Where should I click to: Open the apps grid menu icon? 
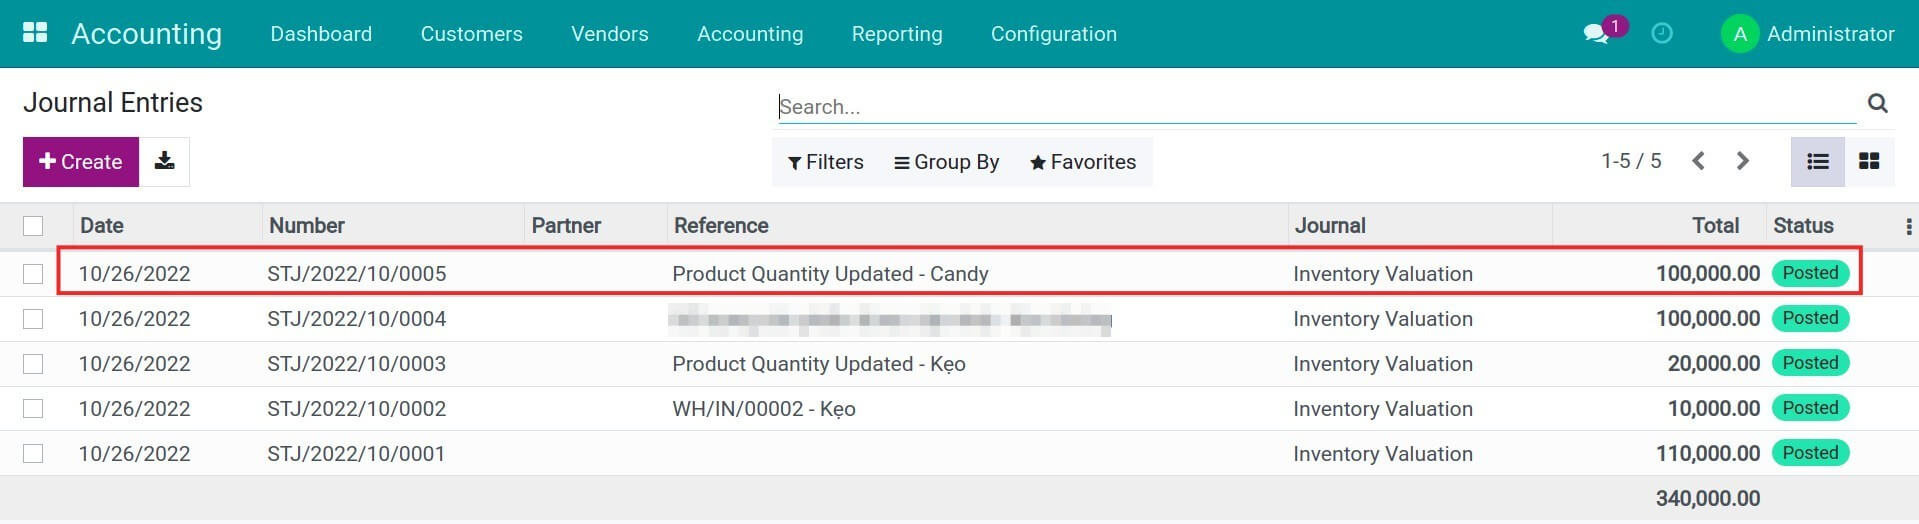(x=35, y=33)
